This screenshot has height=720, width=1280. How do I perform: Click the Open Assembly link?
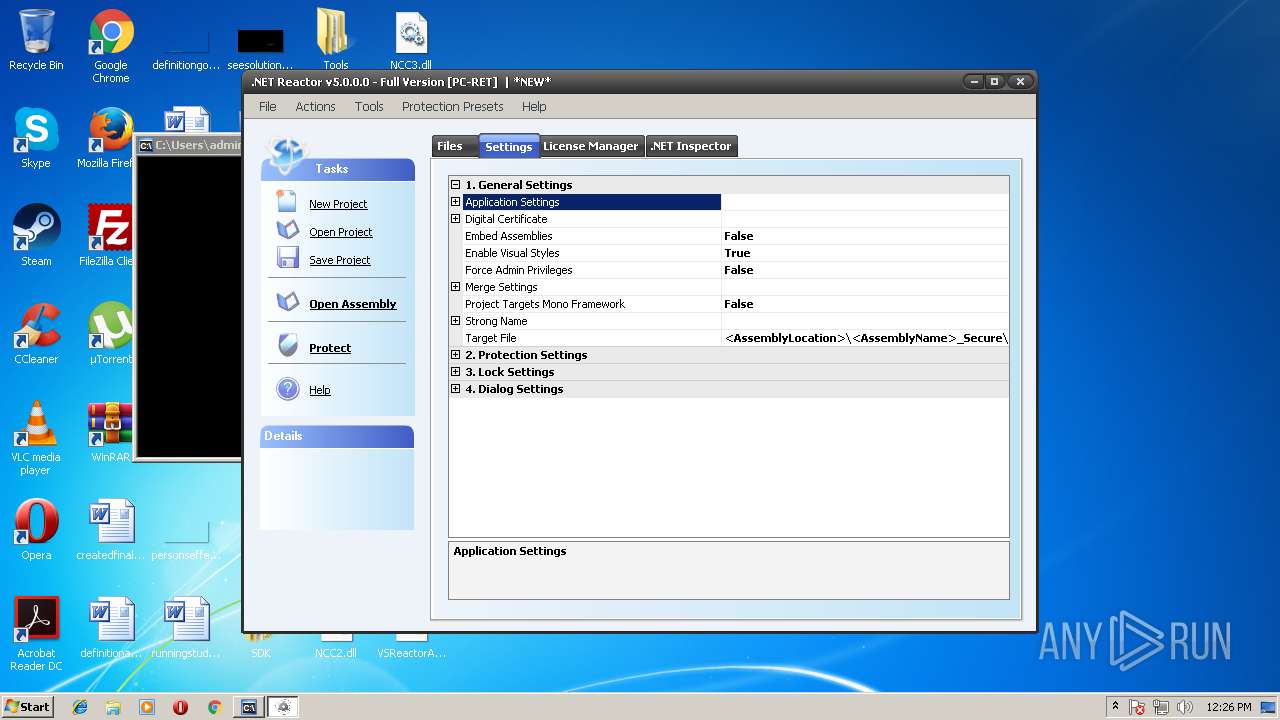click(x=352, y=304)
